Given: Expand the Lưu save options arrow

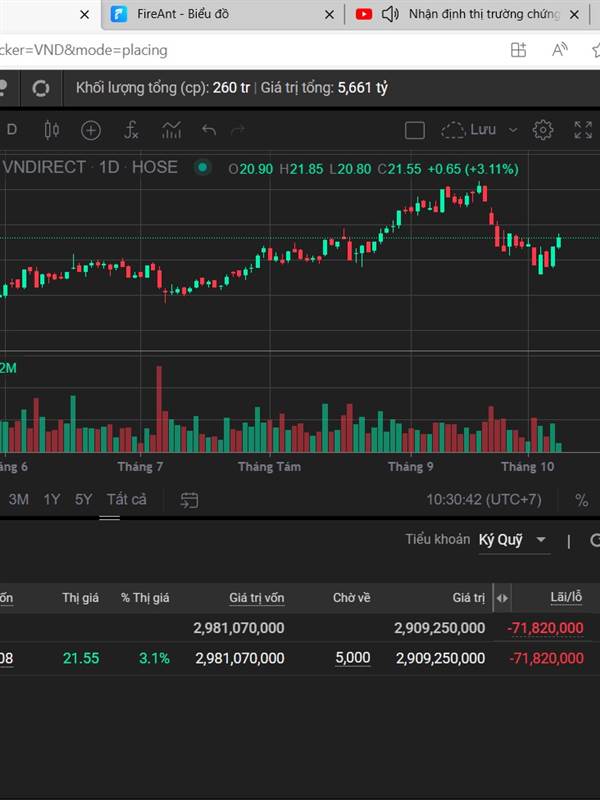Looking at the screenshot, I should (x=512, y=130).
